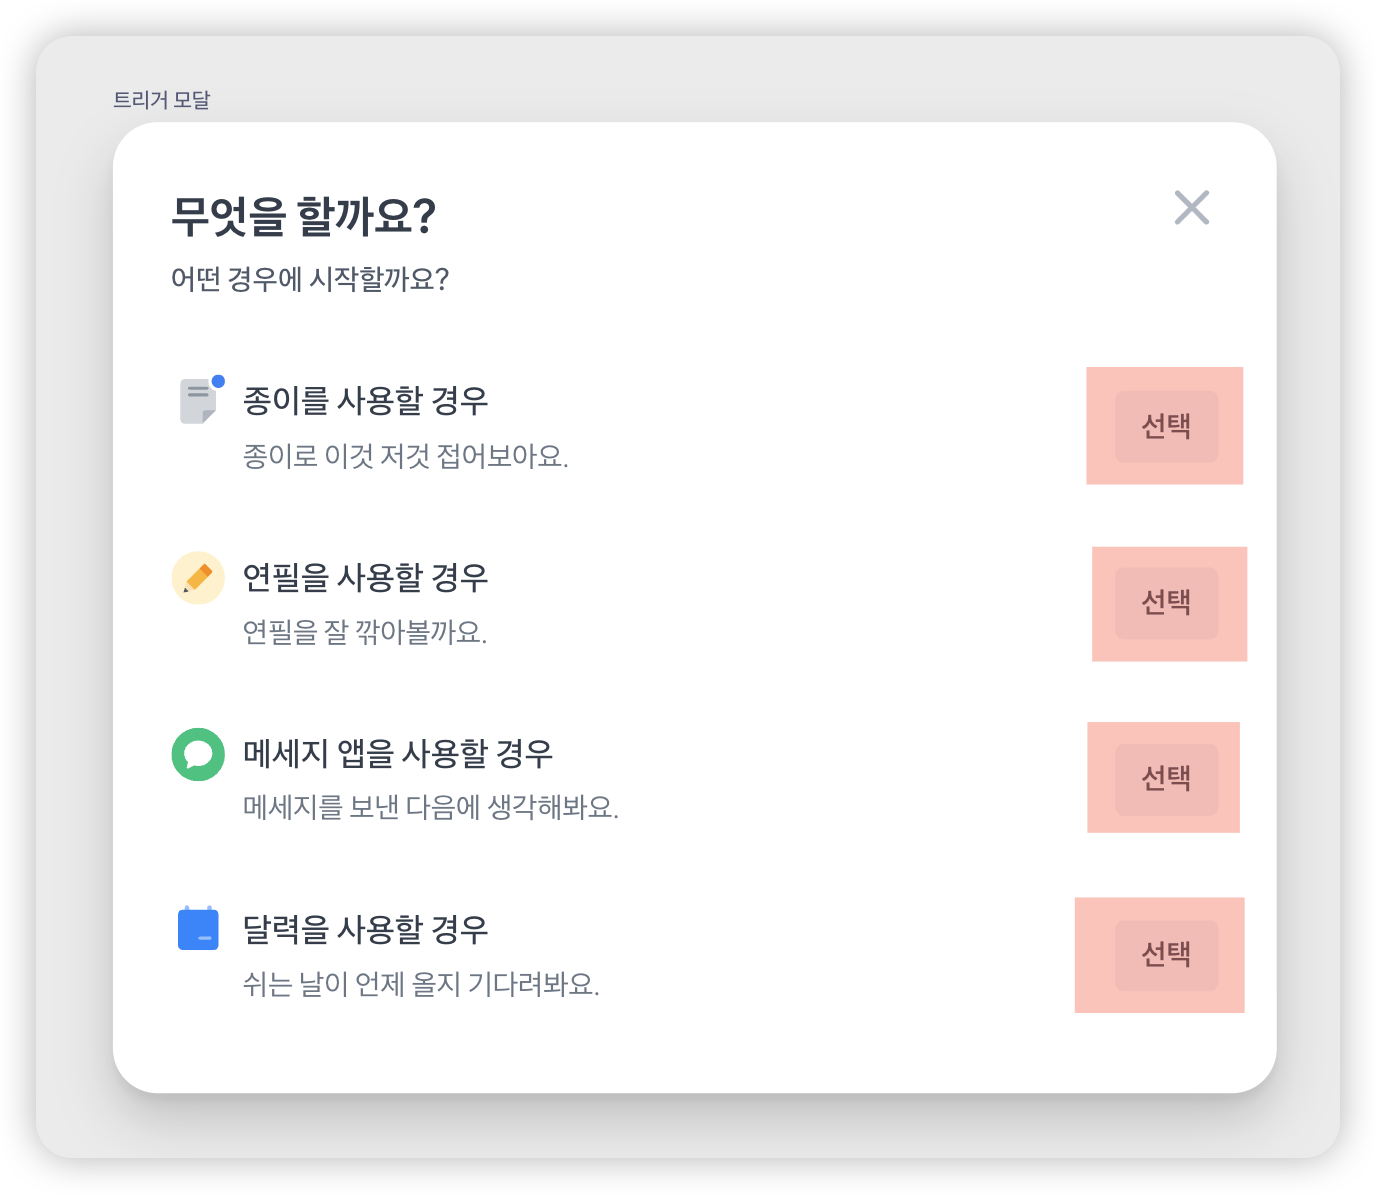Click the green message bubble icon

click(198, 754)
